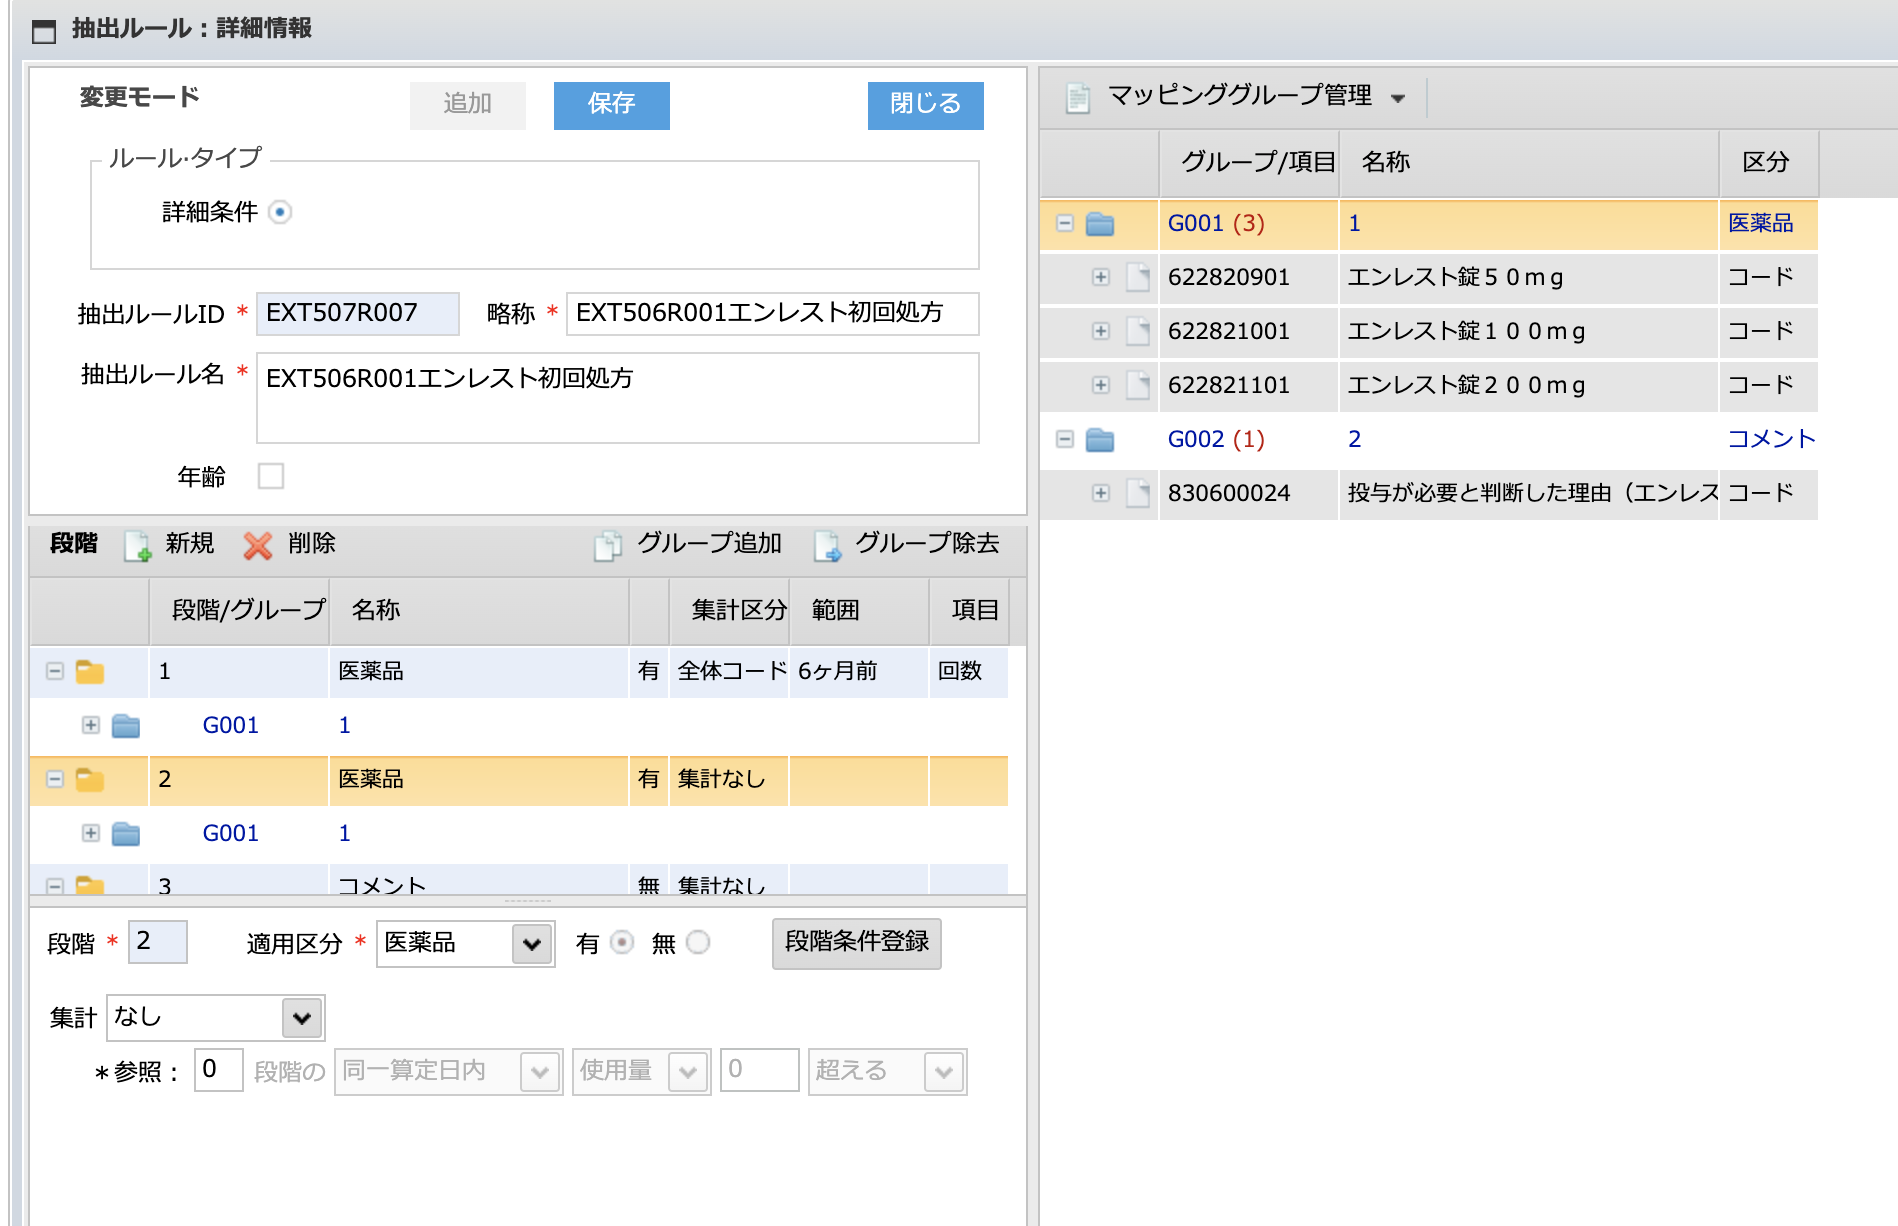Click the G001 folder icon in mapping panel
Viewport: 1898px width, 1226px height.
[x=1100, y=224]
